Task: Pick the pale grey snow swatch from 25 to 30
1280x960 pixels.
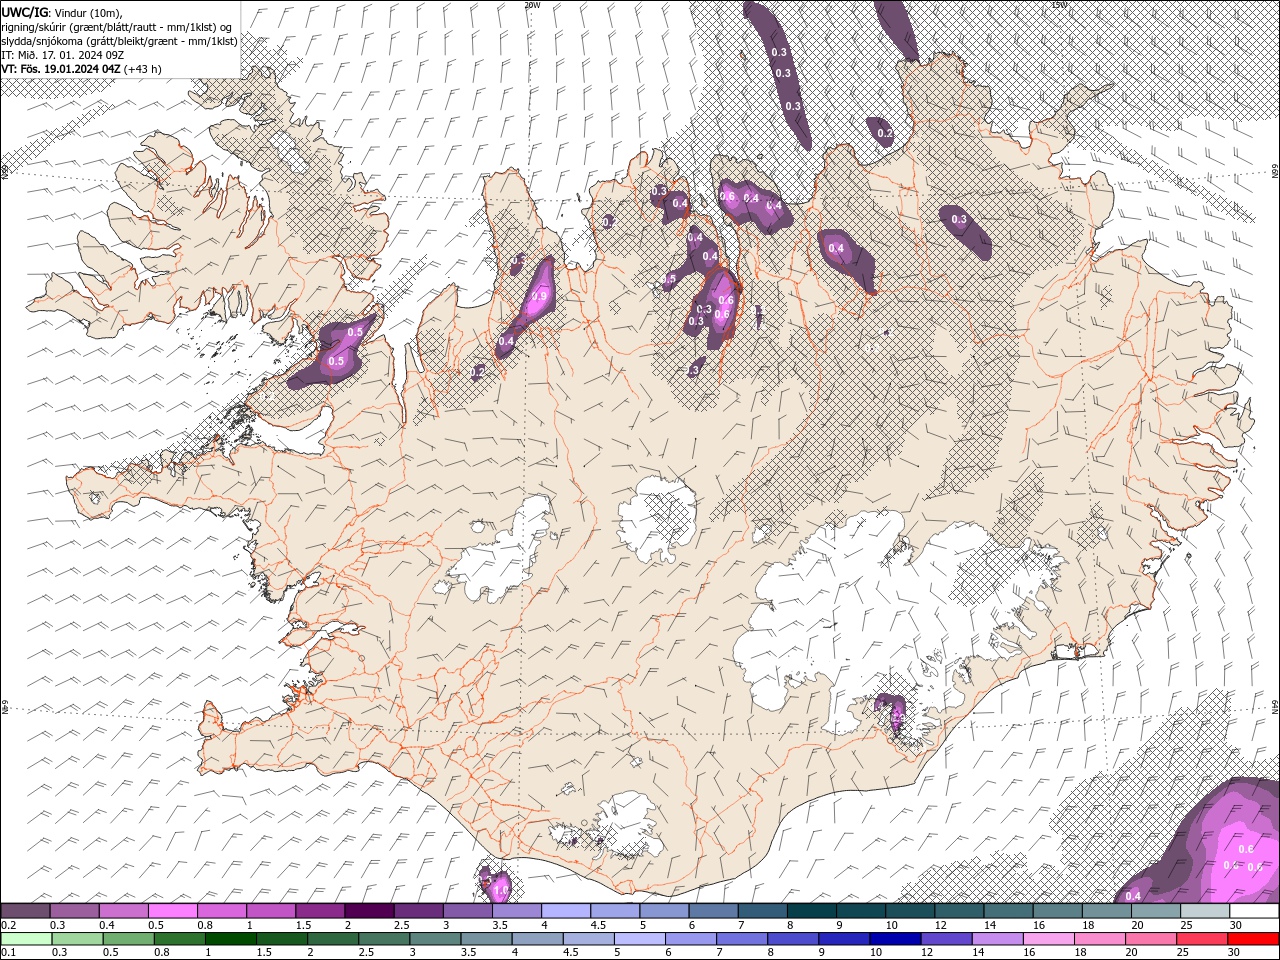Action: [x=1205, y=911]
